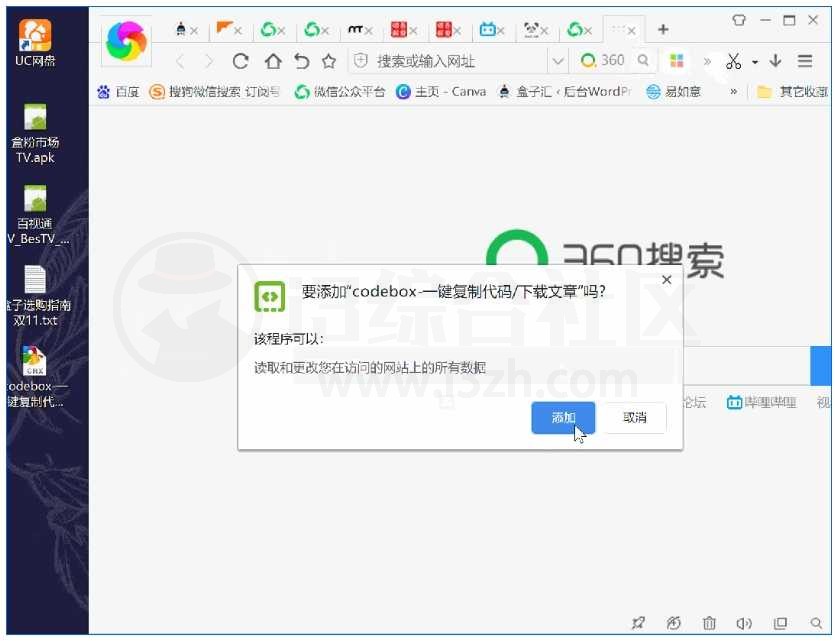Click the shield security icon in the address bar
Image resolution: width=835 pixels, height=641 pixels.
tap(361, 61)
